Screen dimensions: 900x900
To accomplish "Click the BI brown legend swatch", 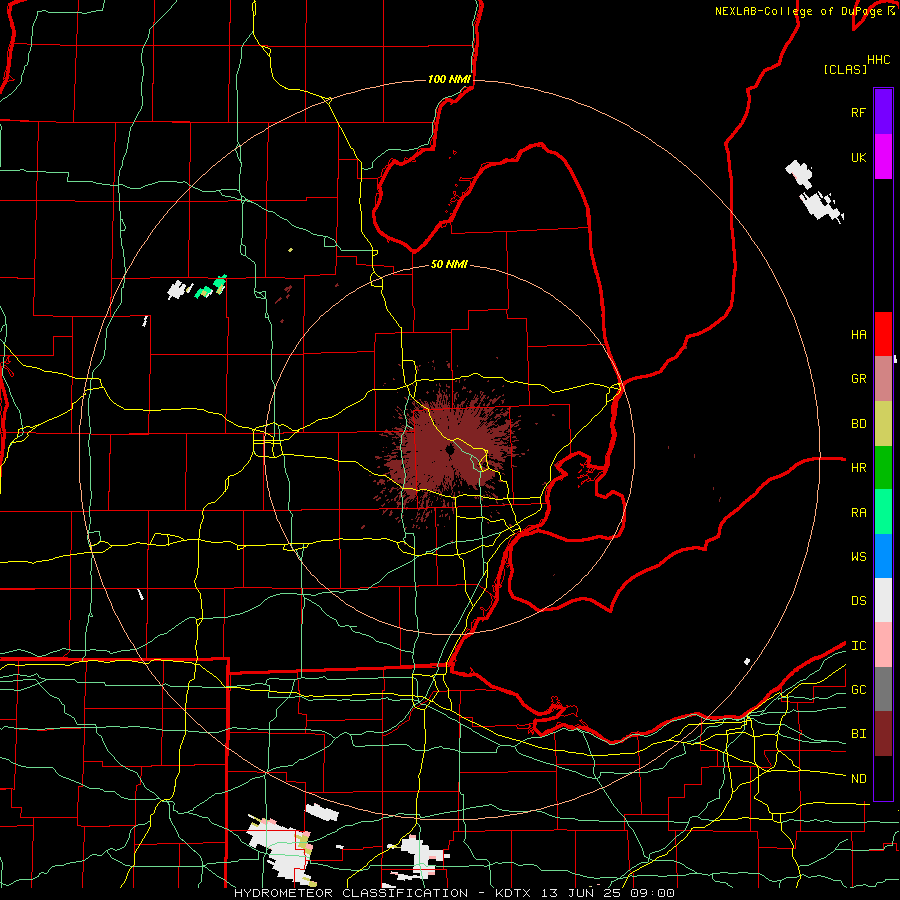I will coord(883,734).
